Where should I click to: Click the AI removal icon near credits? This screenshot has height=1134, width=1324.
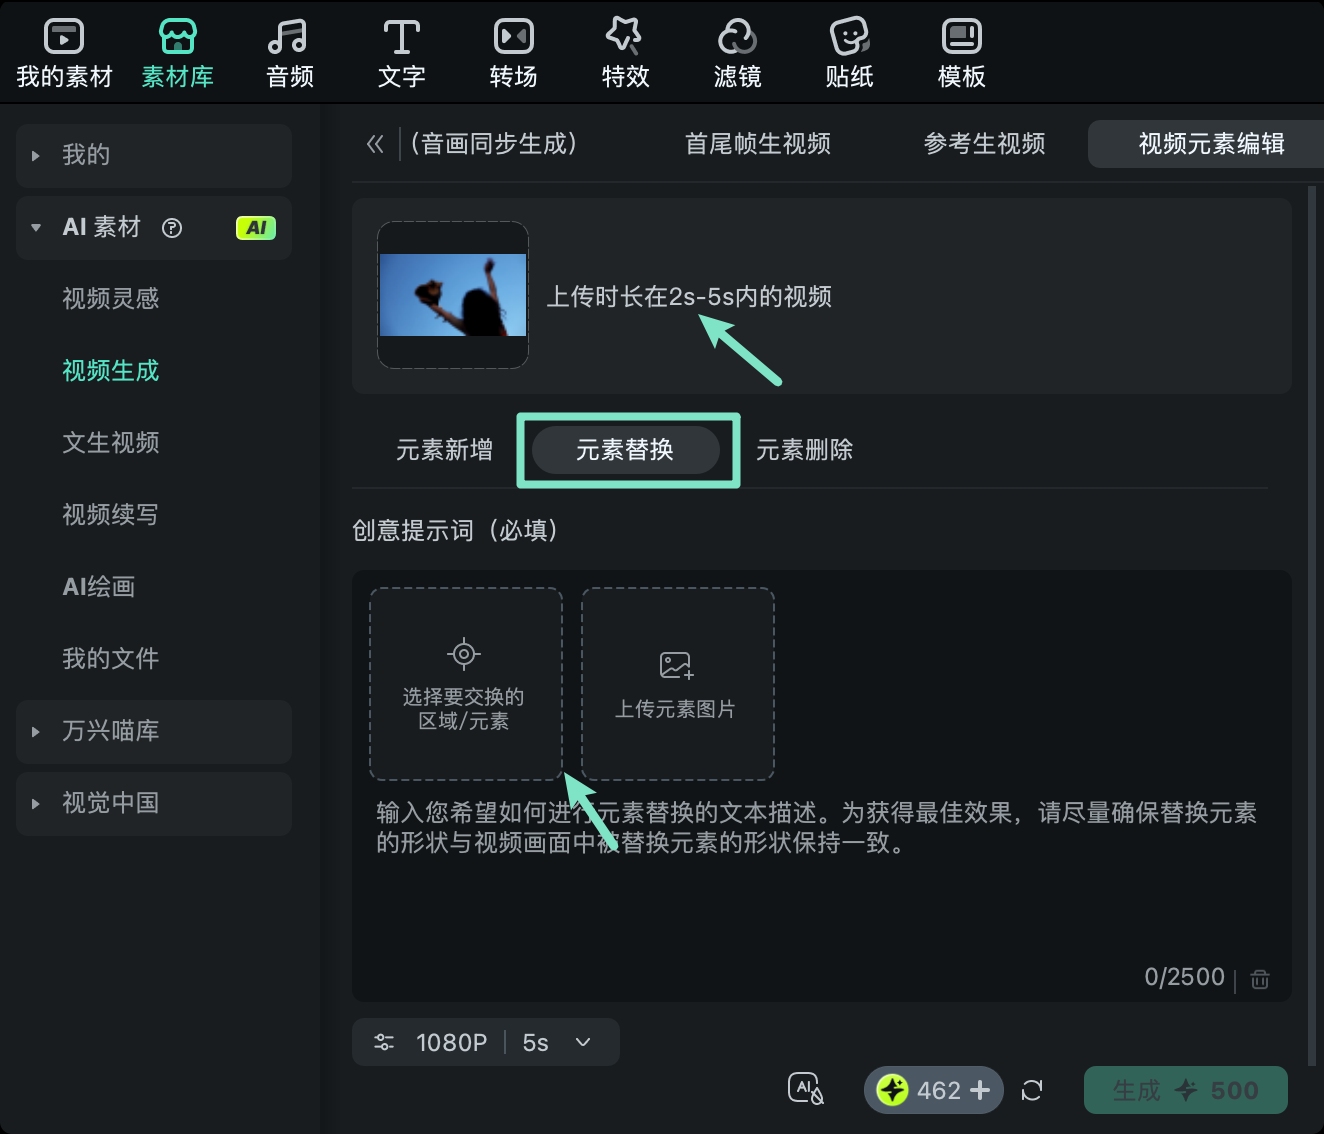click(805, 1090)
